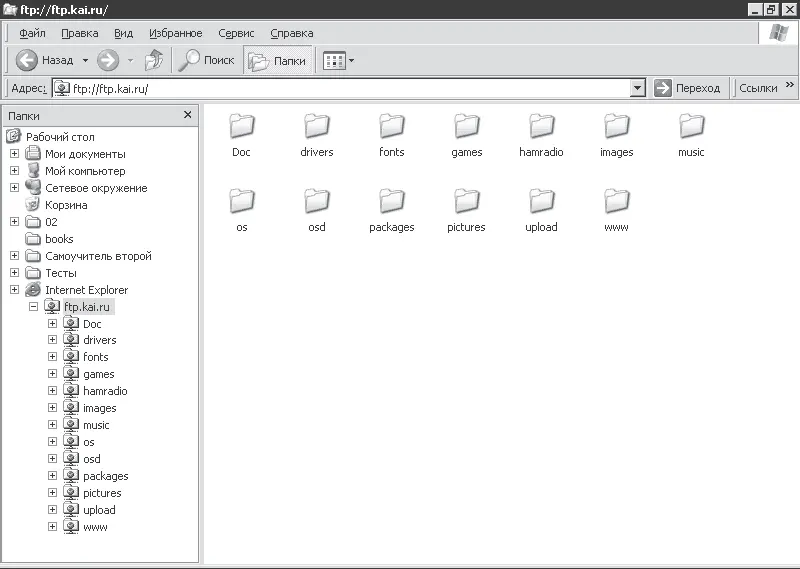
Task: Click the Forward arrow icon
Action: [x=108, y=61]
